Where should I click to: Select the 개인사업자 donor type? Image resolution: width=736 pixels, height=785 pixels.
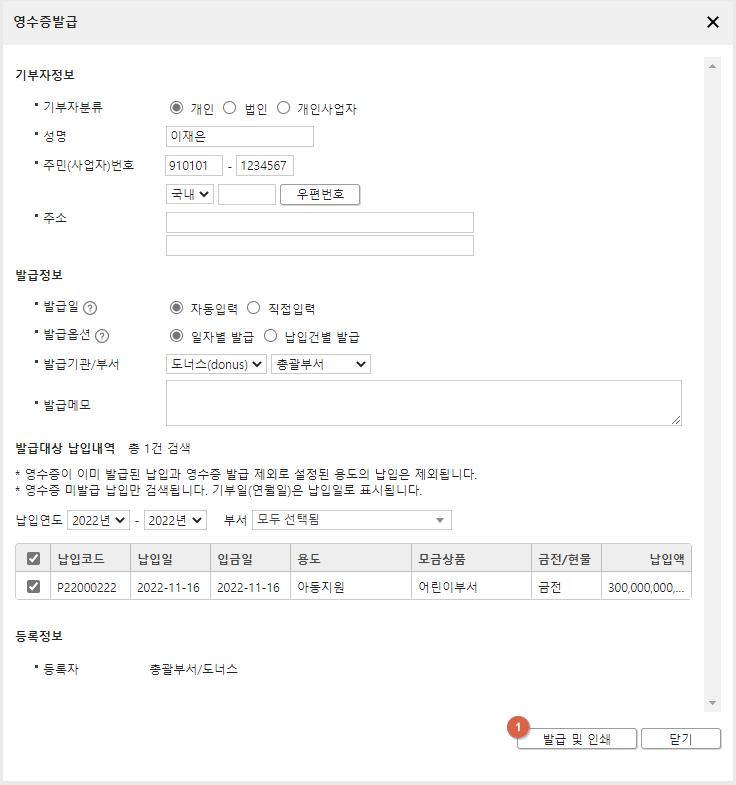tap(283, 108)
